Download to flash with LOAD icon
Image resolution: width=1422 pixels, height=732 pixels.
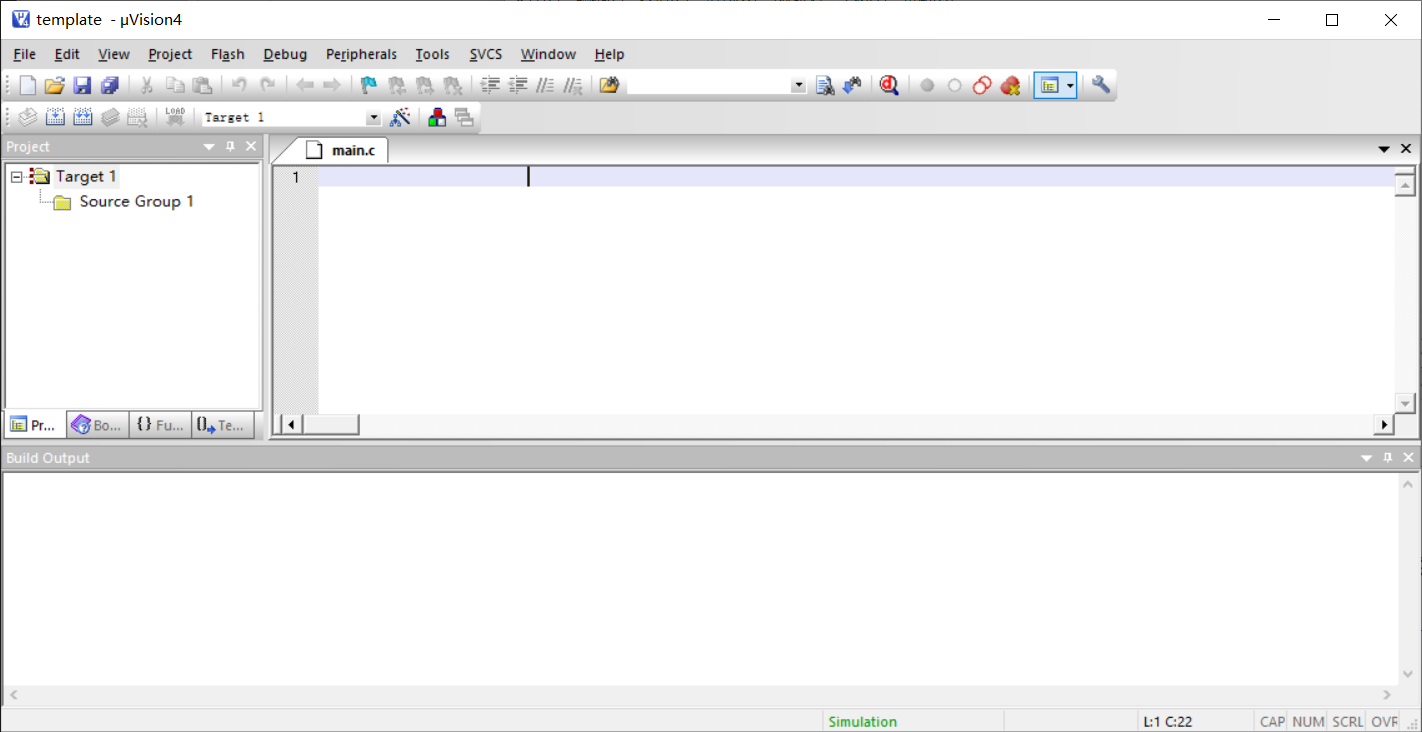(x=175, y=117)
